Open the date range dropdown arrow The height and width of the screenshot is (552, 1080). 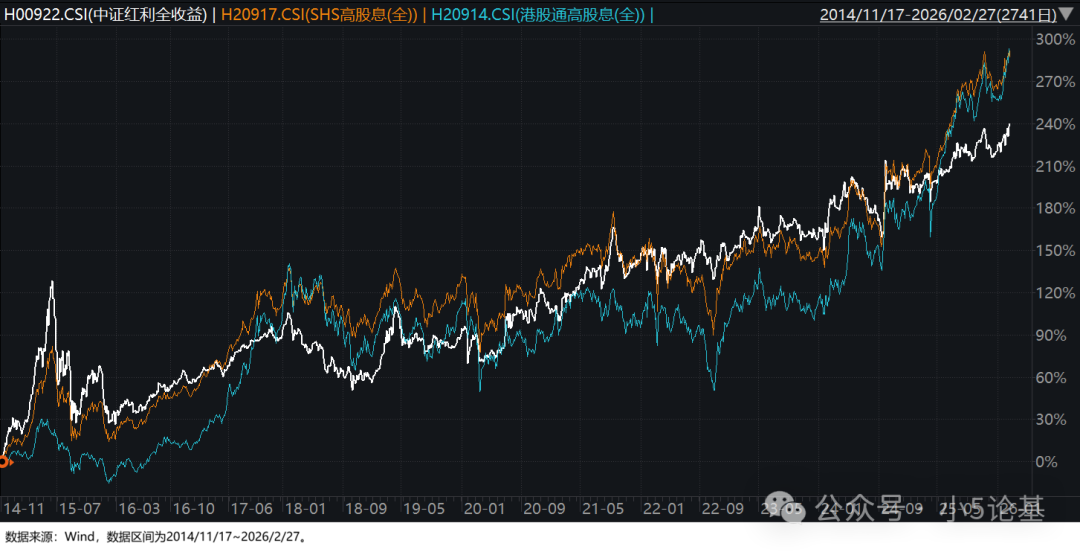[x=1067, y=15]
